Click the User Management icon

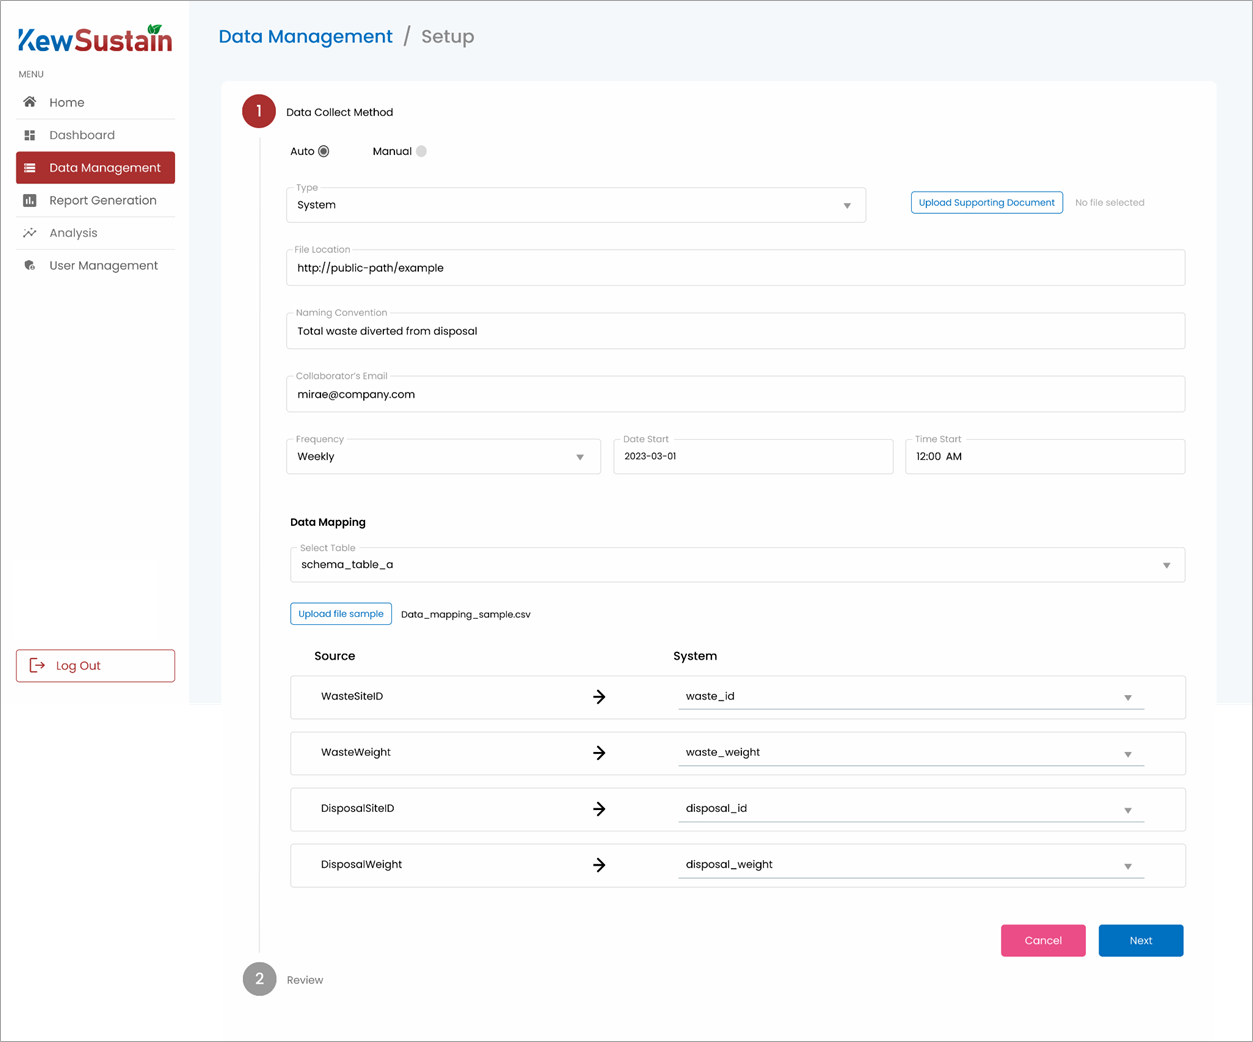[x=30, y=266]
